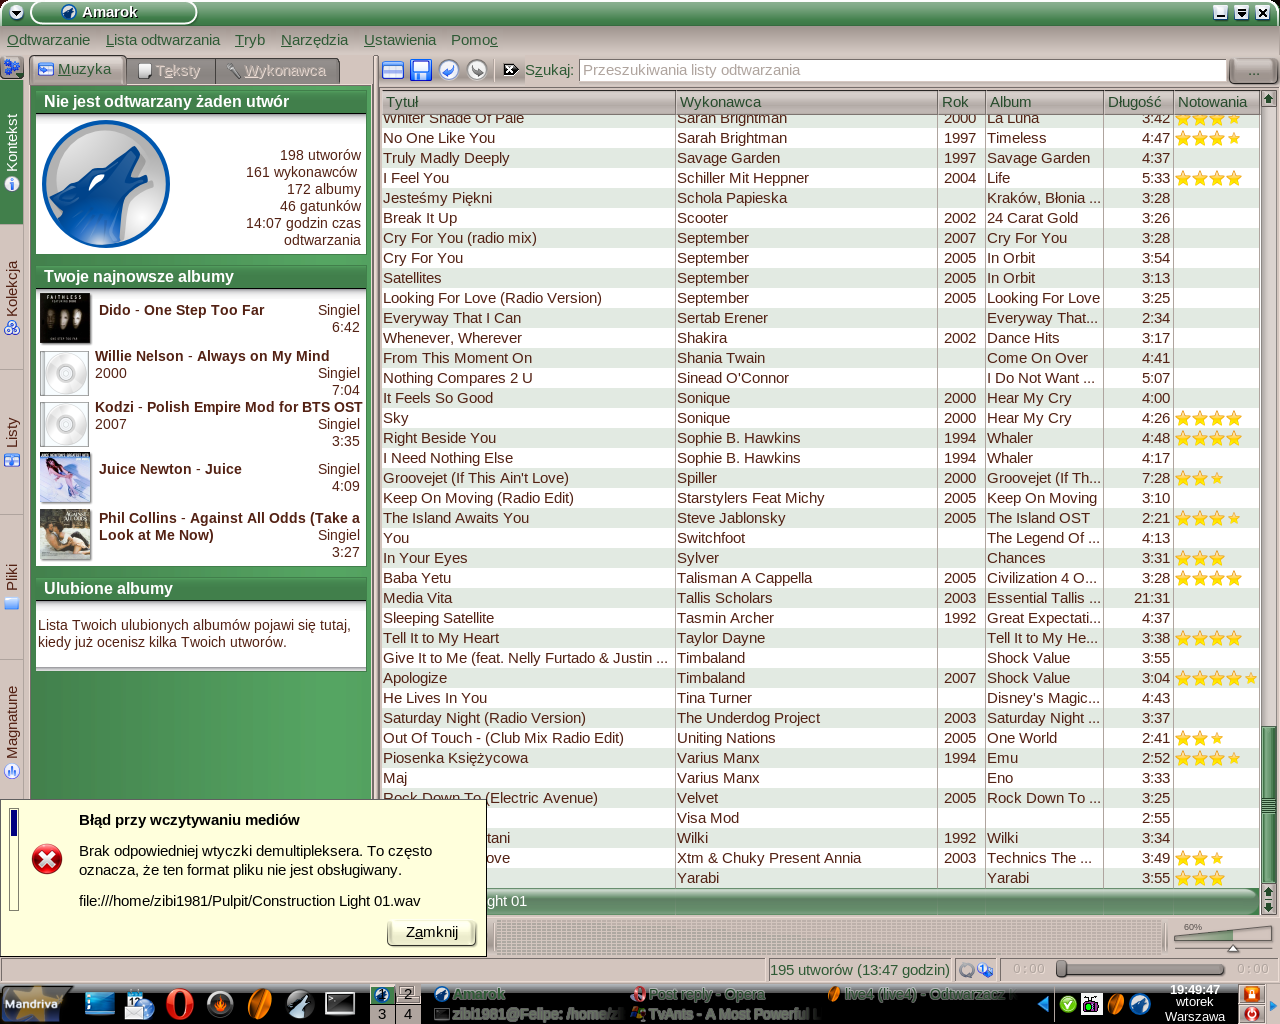This screenshot has height=1024, width=1280.
Task: Toggle random mode icon in status bar
Action: [x=985, y=969]
